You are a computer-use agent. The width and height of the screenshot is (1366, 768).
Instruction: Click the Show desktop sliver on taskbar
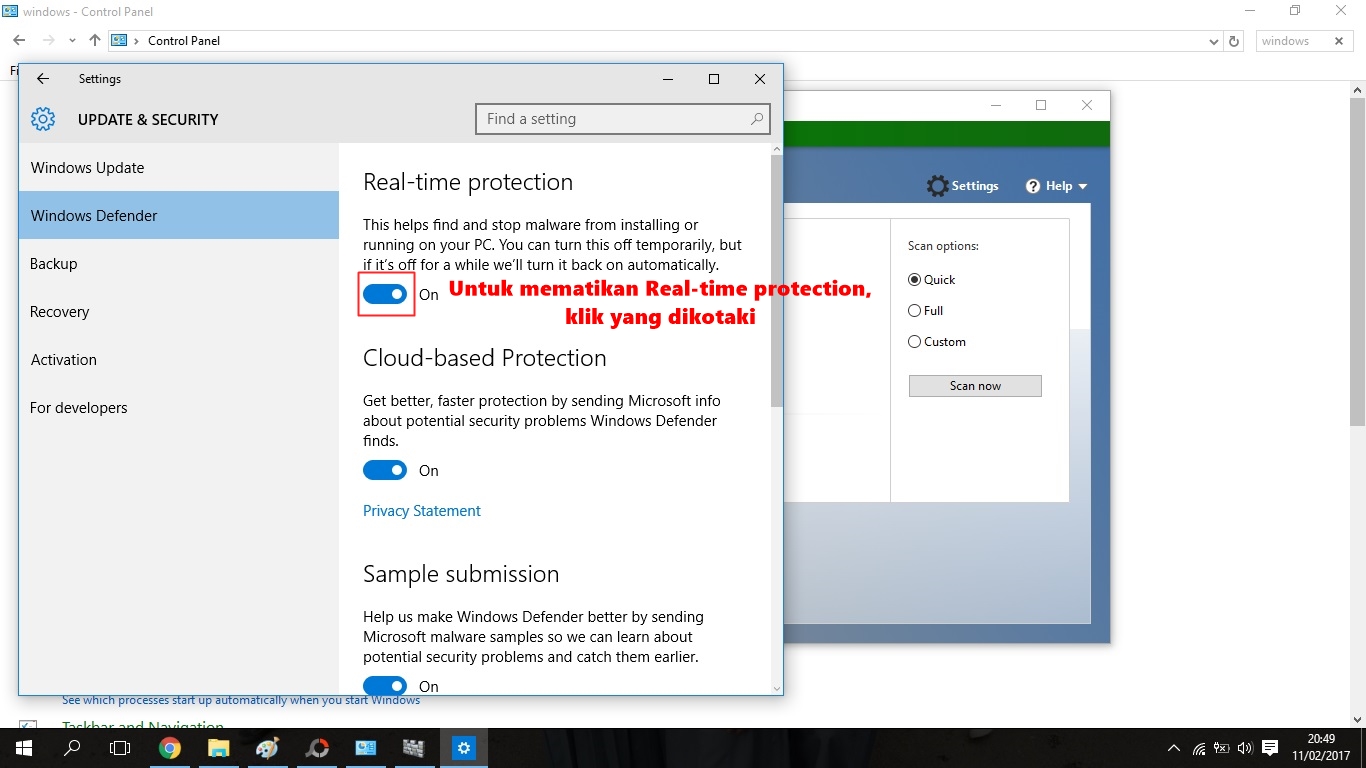tap(1363, 748)
